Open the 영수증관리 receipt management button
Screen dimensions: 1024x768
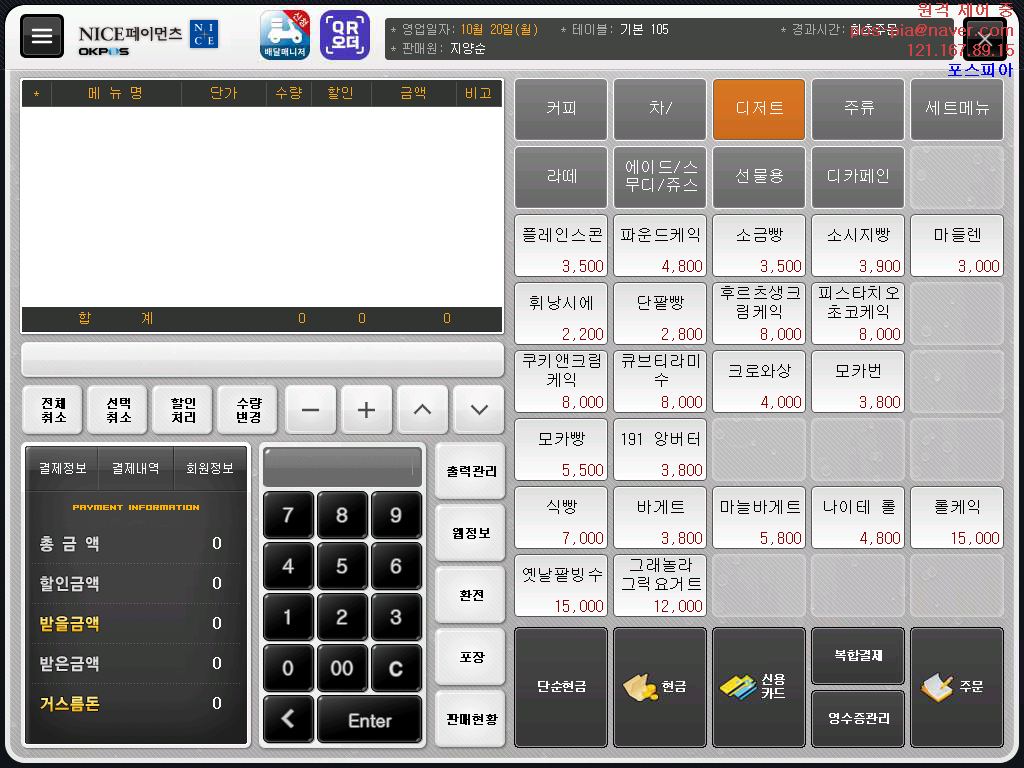pos(858,718)
